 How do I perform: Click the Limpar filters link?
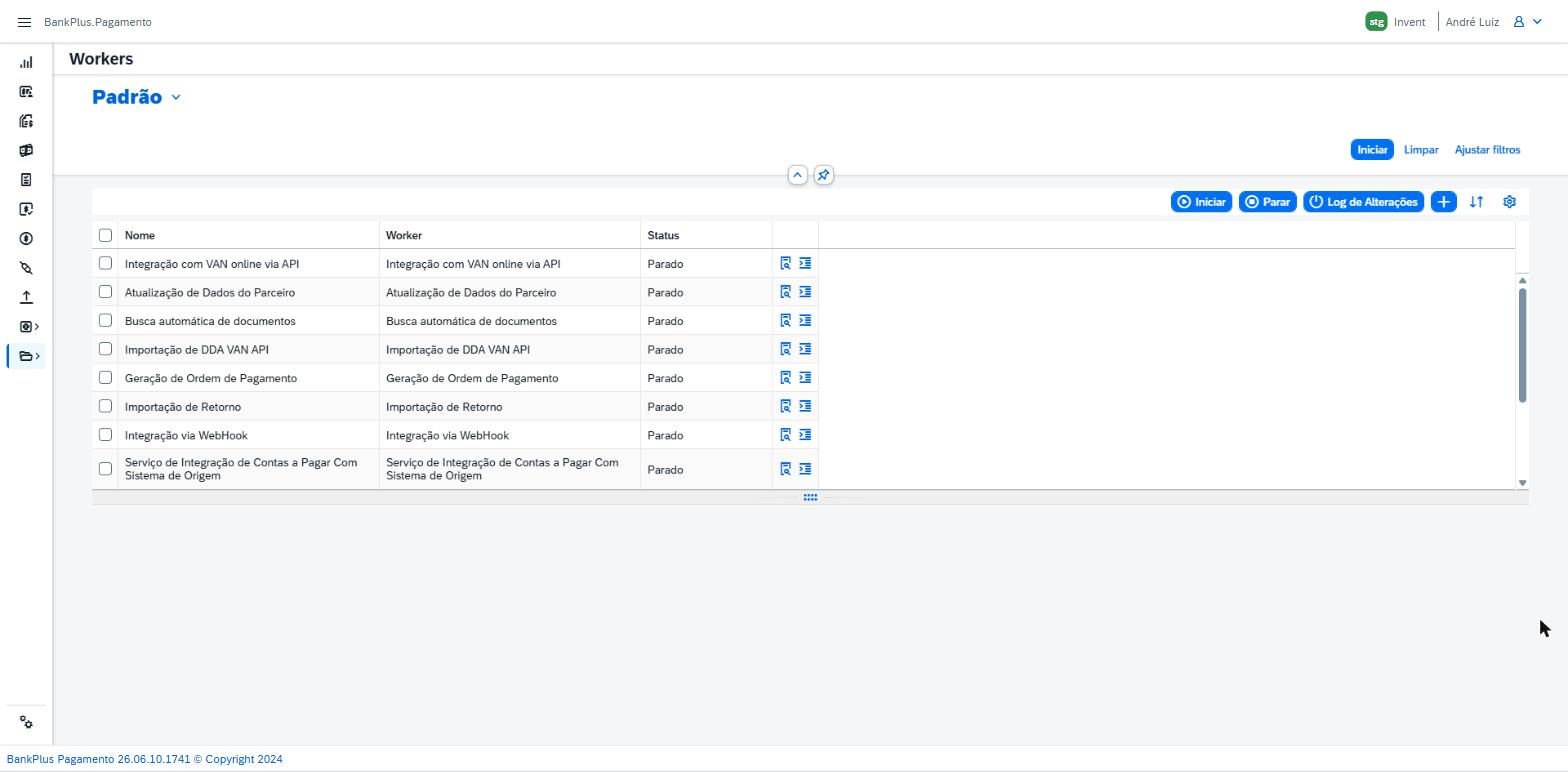[x=1421, y=150]
